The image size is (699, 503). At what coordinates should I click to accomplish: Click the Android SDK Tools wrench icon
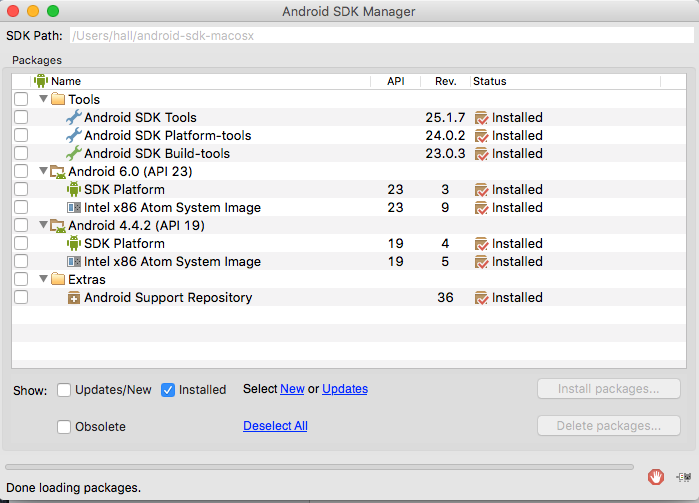coord(73,118)
